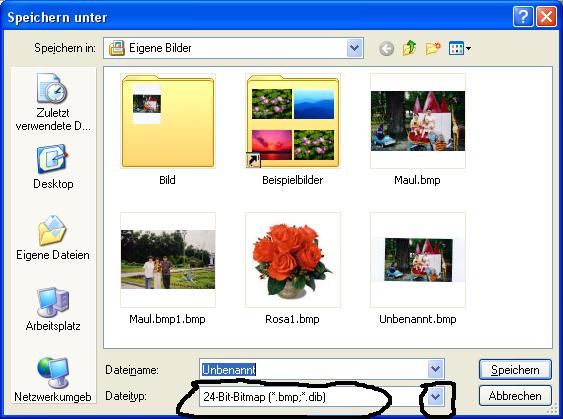Create a new folder icon
Screen dimensions: 563x419
pyautogui.click(x=433, y=48)
